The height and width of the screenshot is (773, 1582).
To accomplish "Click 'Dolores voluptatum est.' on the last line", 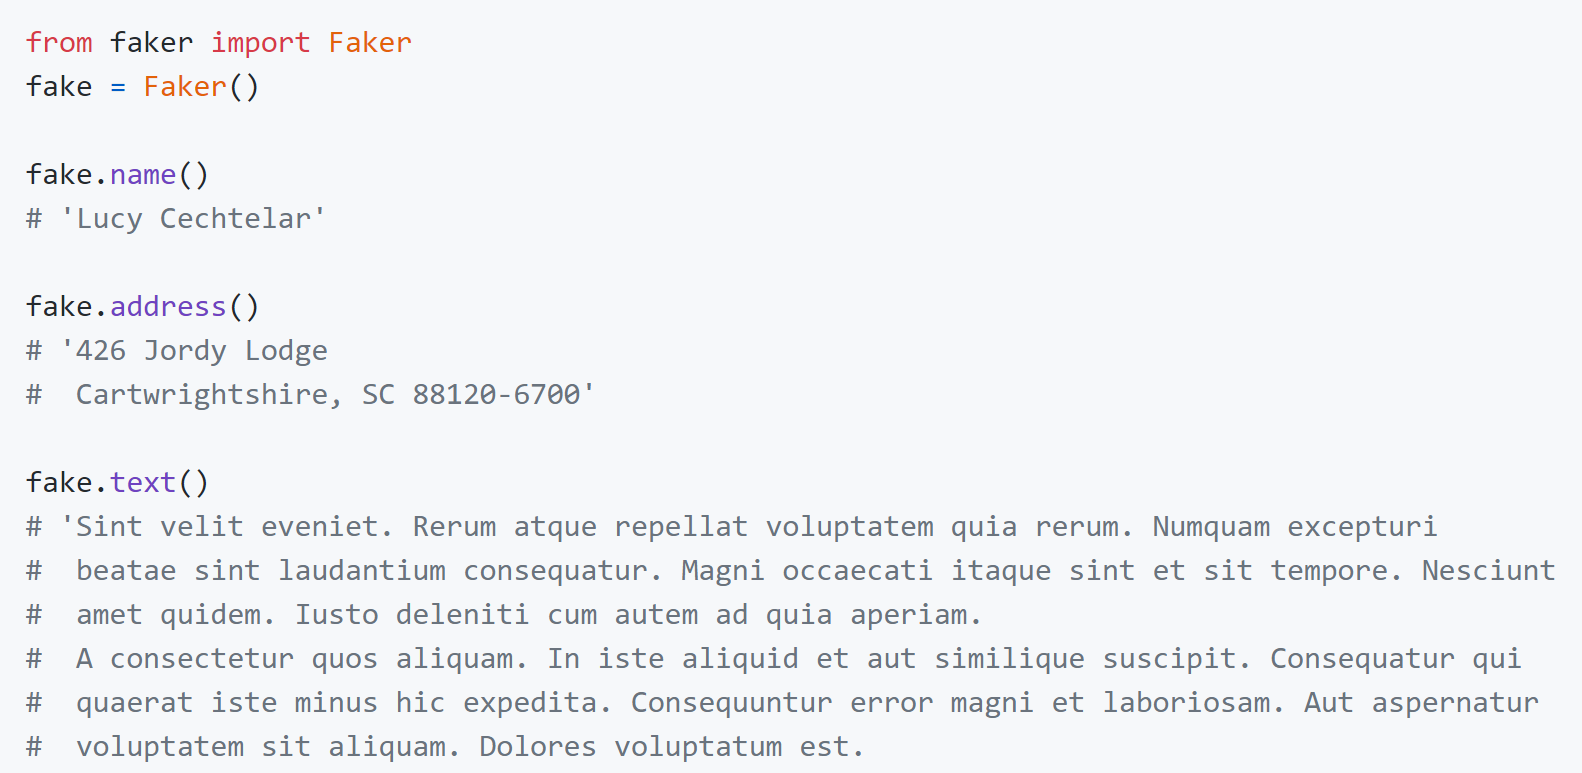I will click(x=670, y=747).
